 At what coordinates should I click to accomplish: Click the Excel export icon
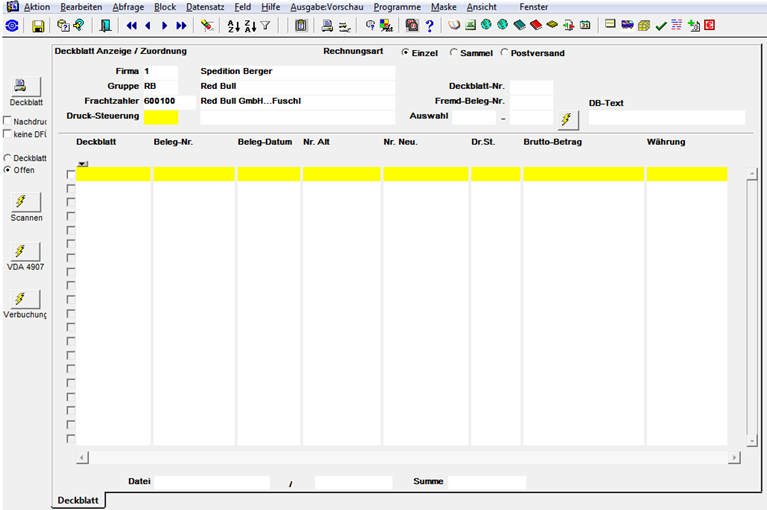[x=471, y=25]
